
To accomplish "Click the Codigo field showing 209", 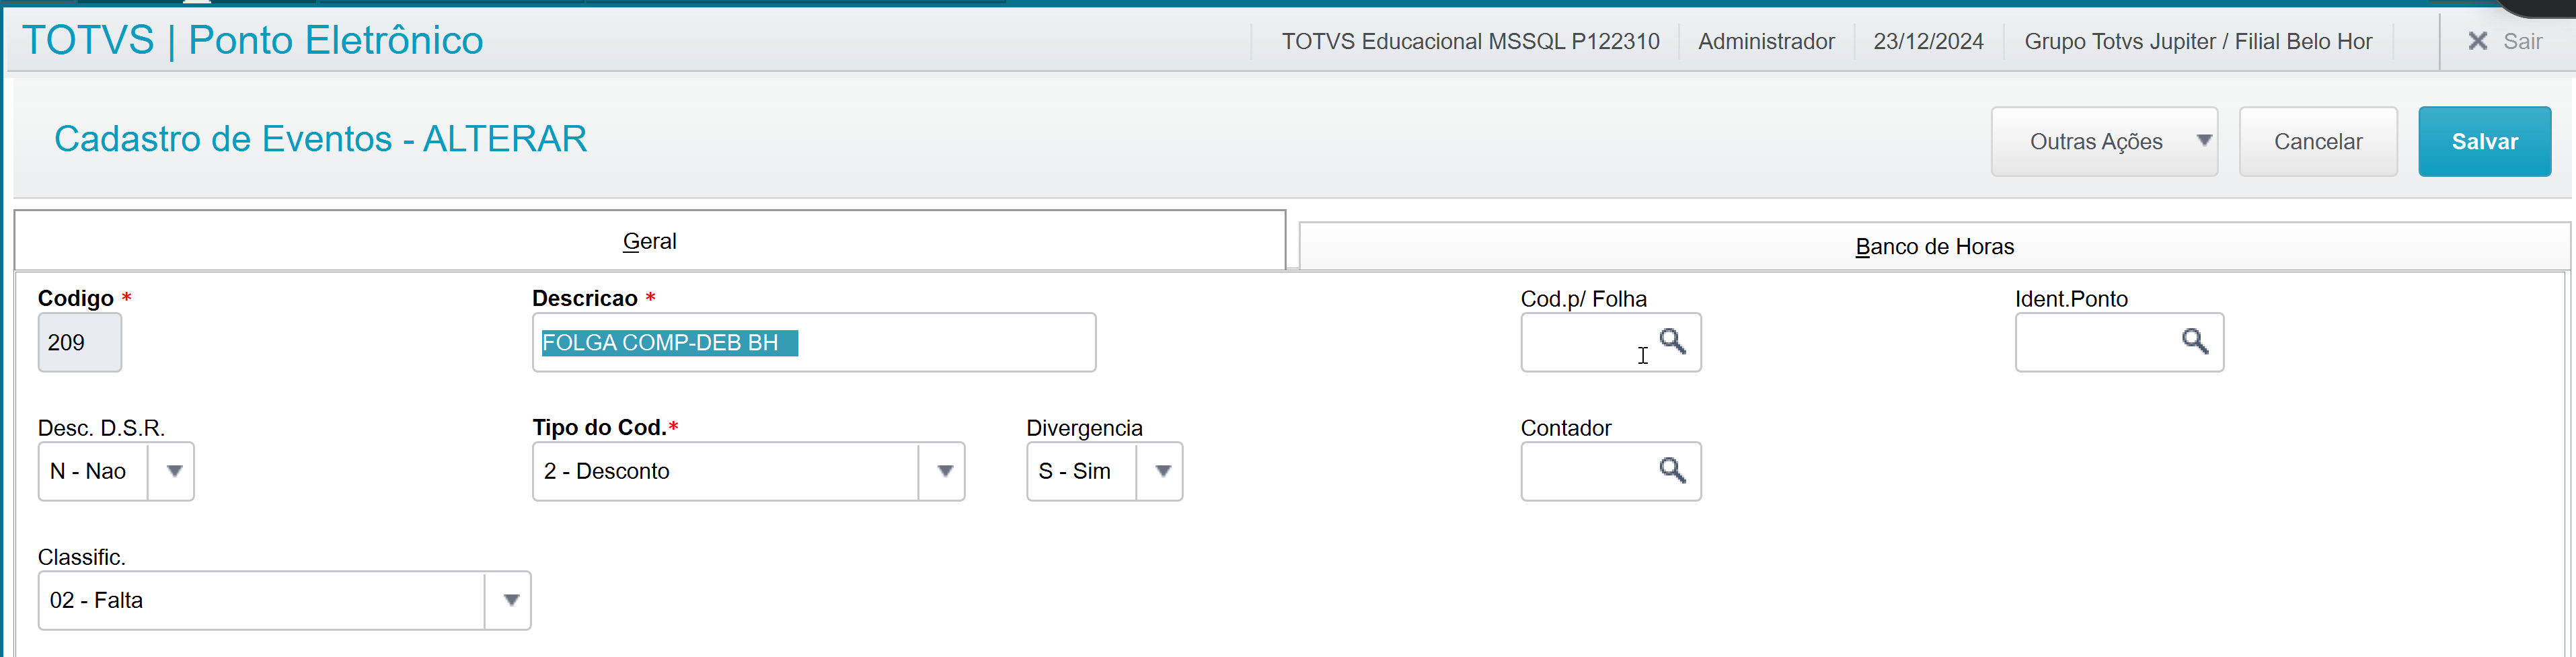I will coord(80,342).
